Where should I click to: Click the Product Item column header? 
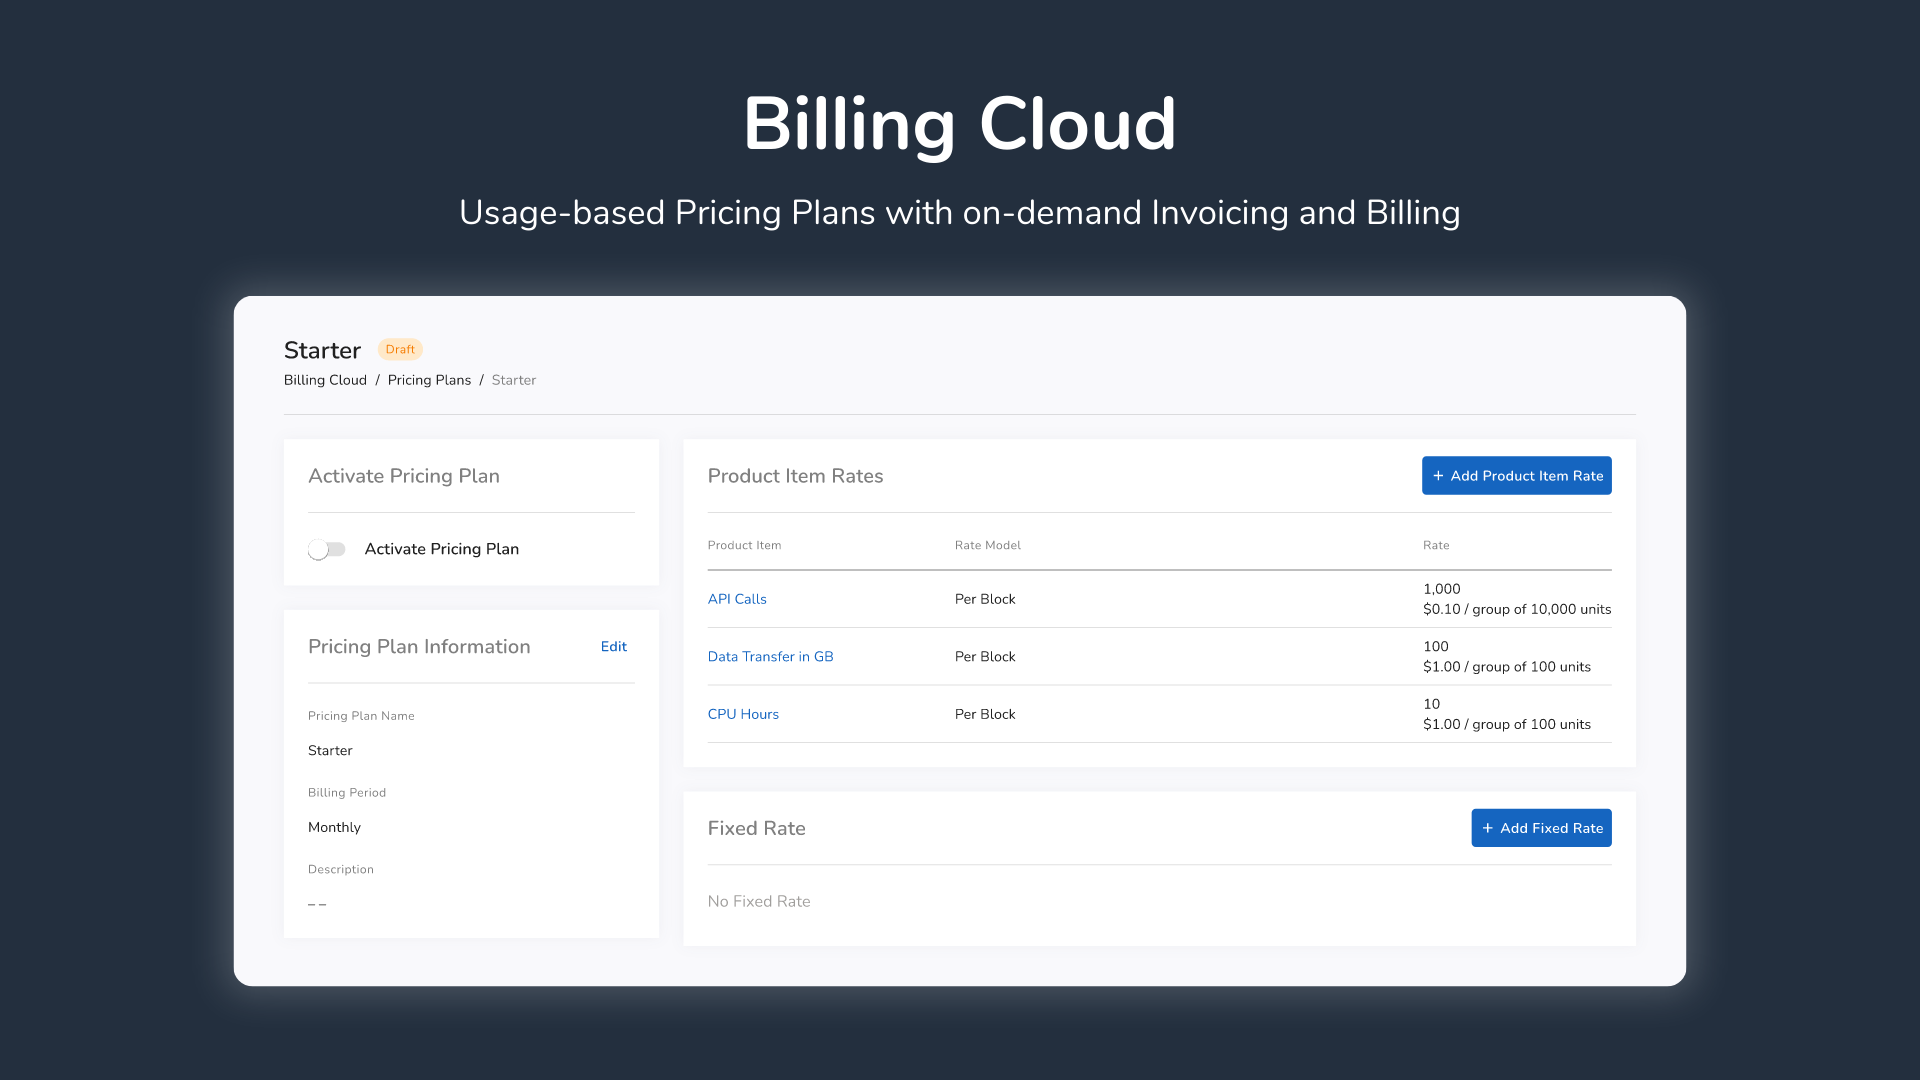744,545
